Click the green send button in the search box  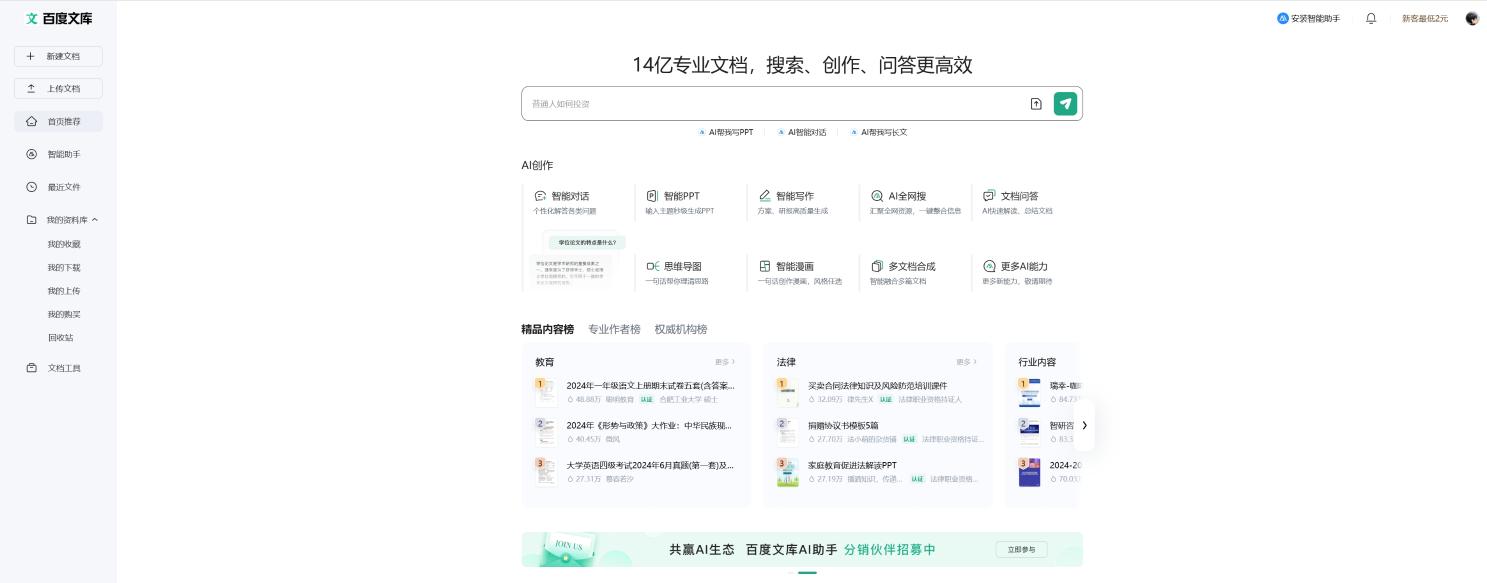(x=1066, y=104)
